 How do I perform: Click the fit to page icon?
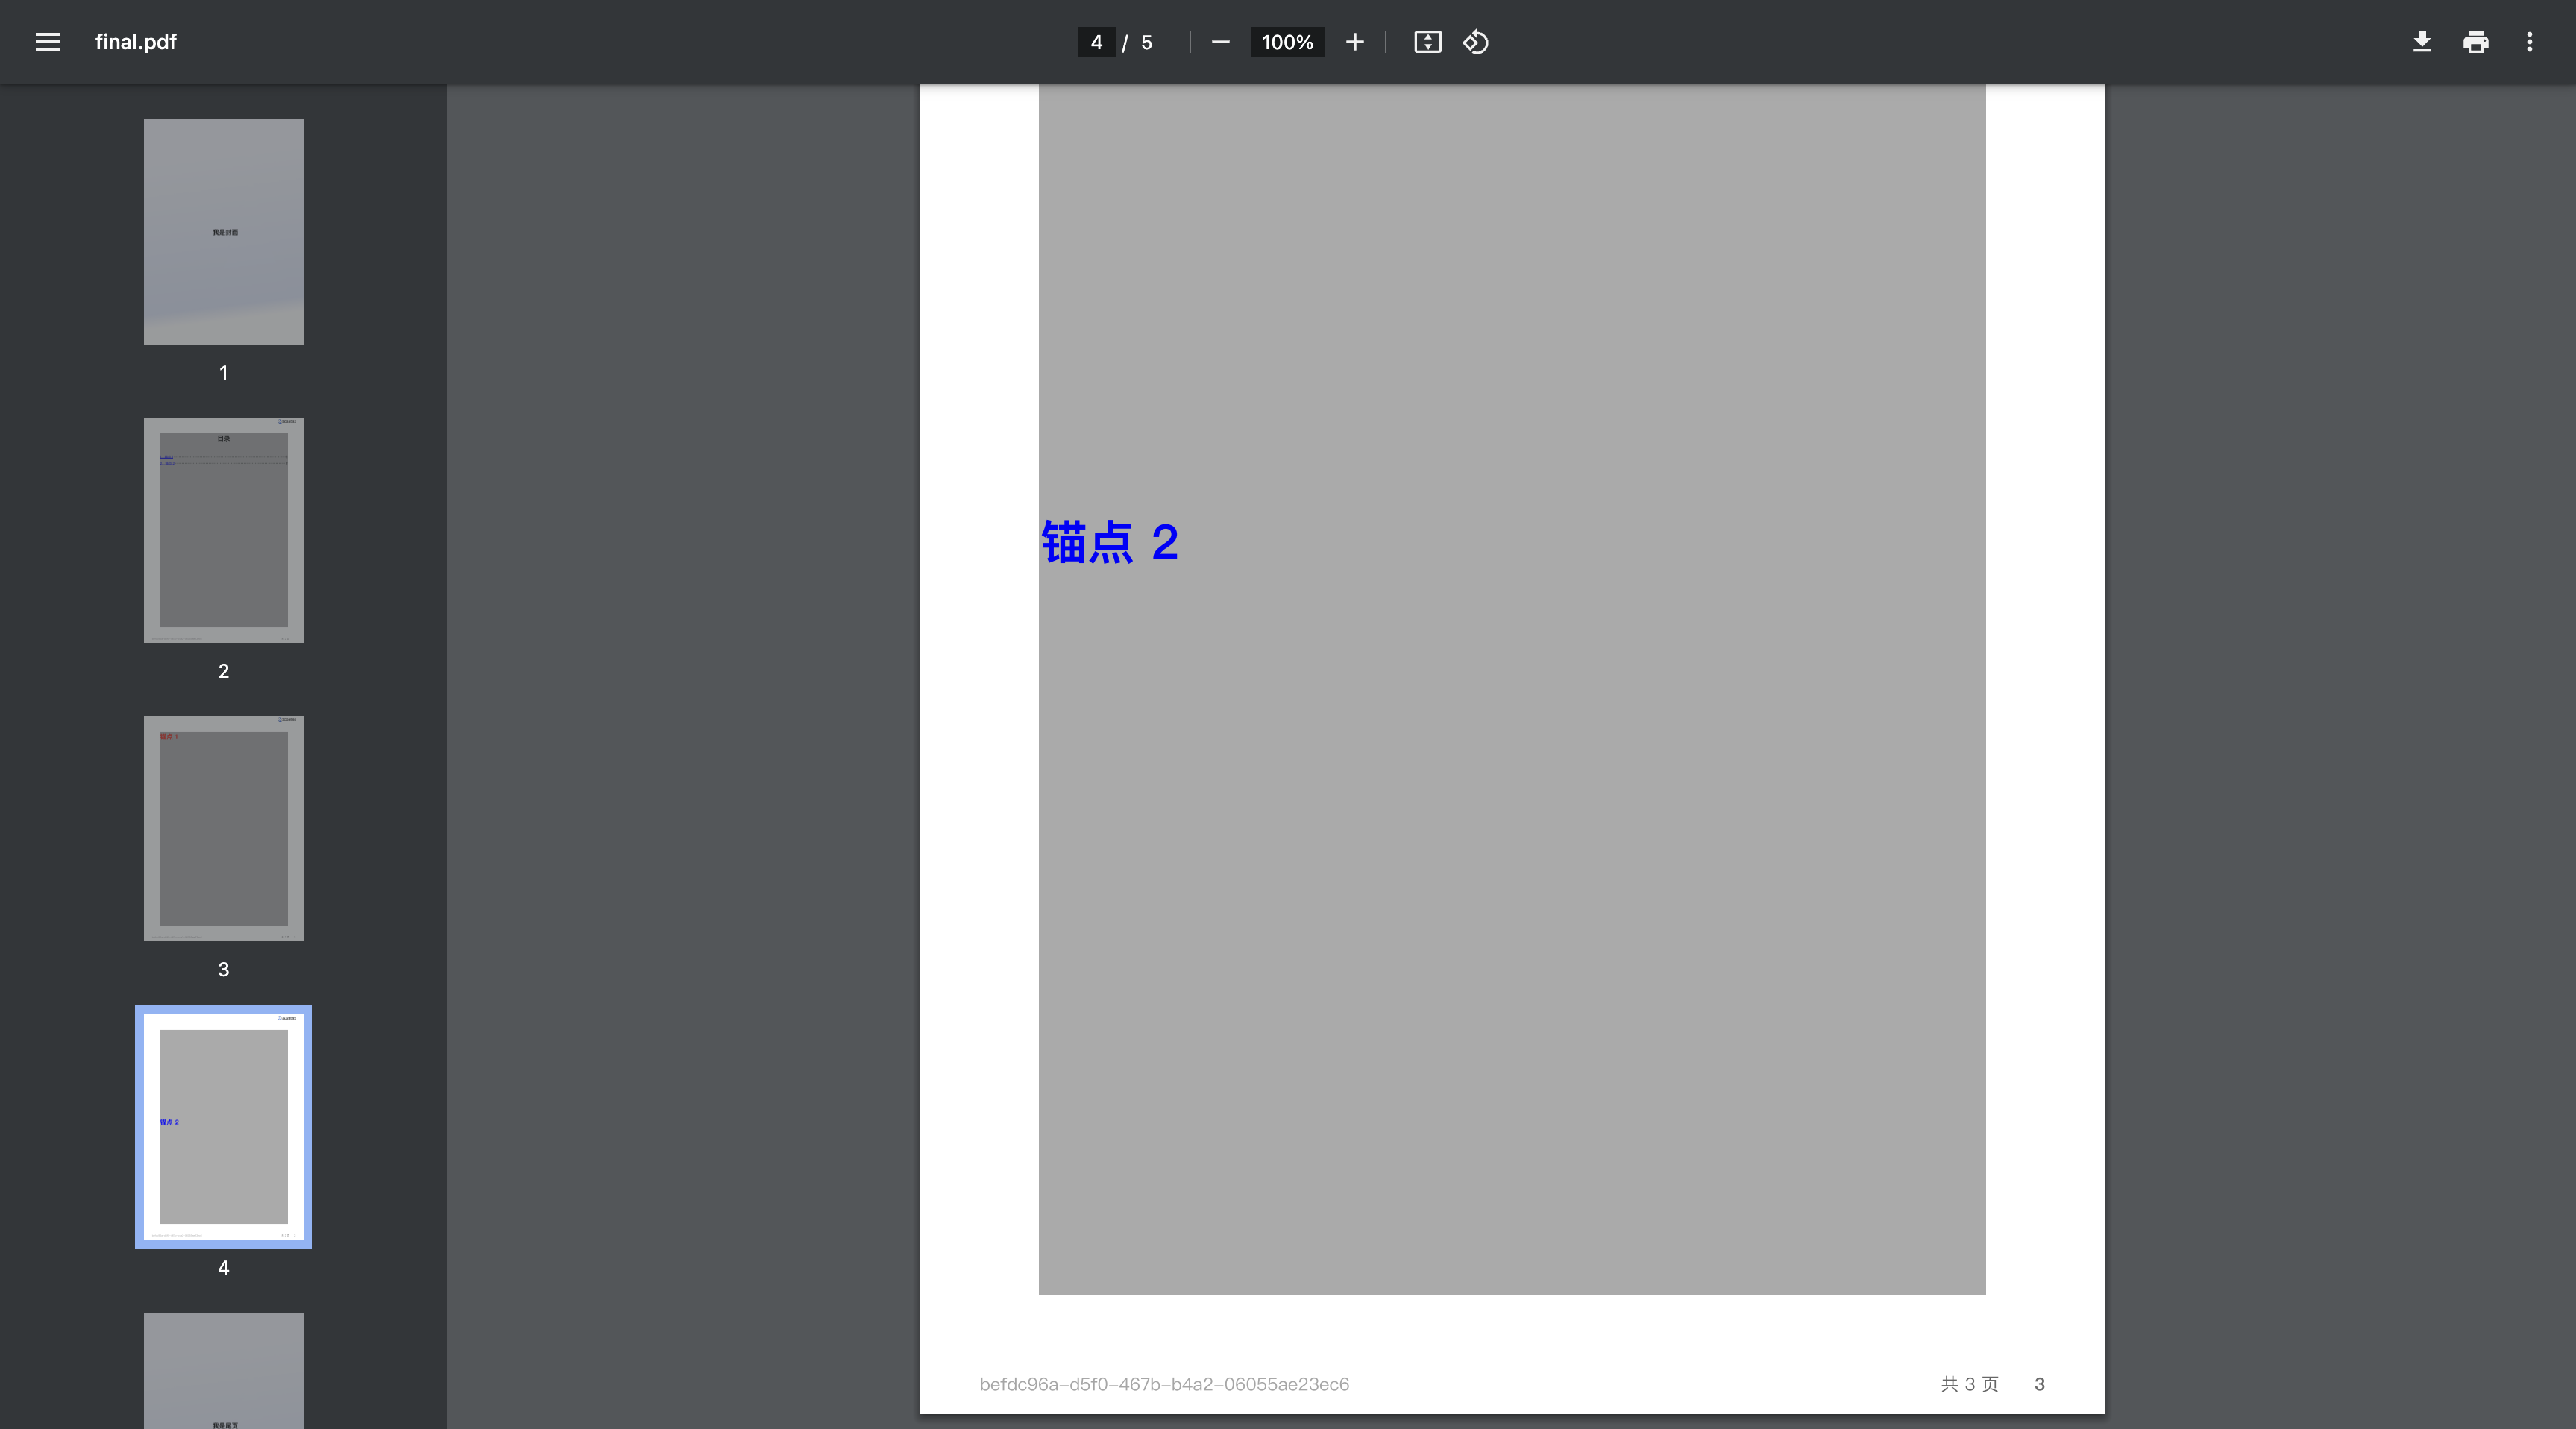tap(1427, 42)
